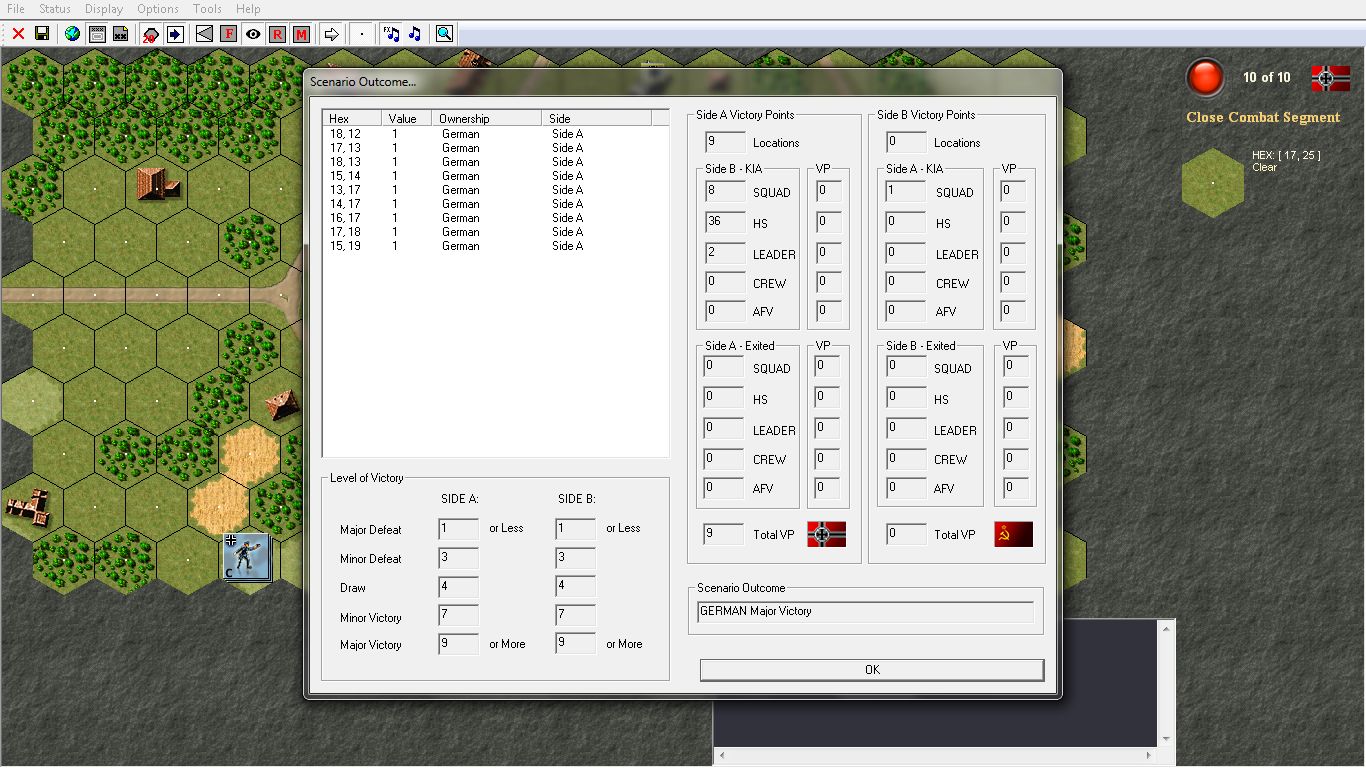
Task: Click the eye toolbar icon
Action: click(x=253, y=34)
